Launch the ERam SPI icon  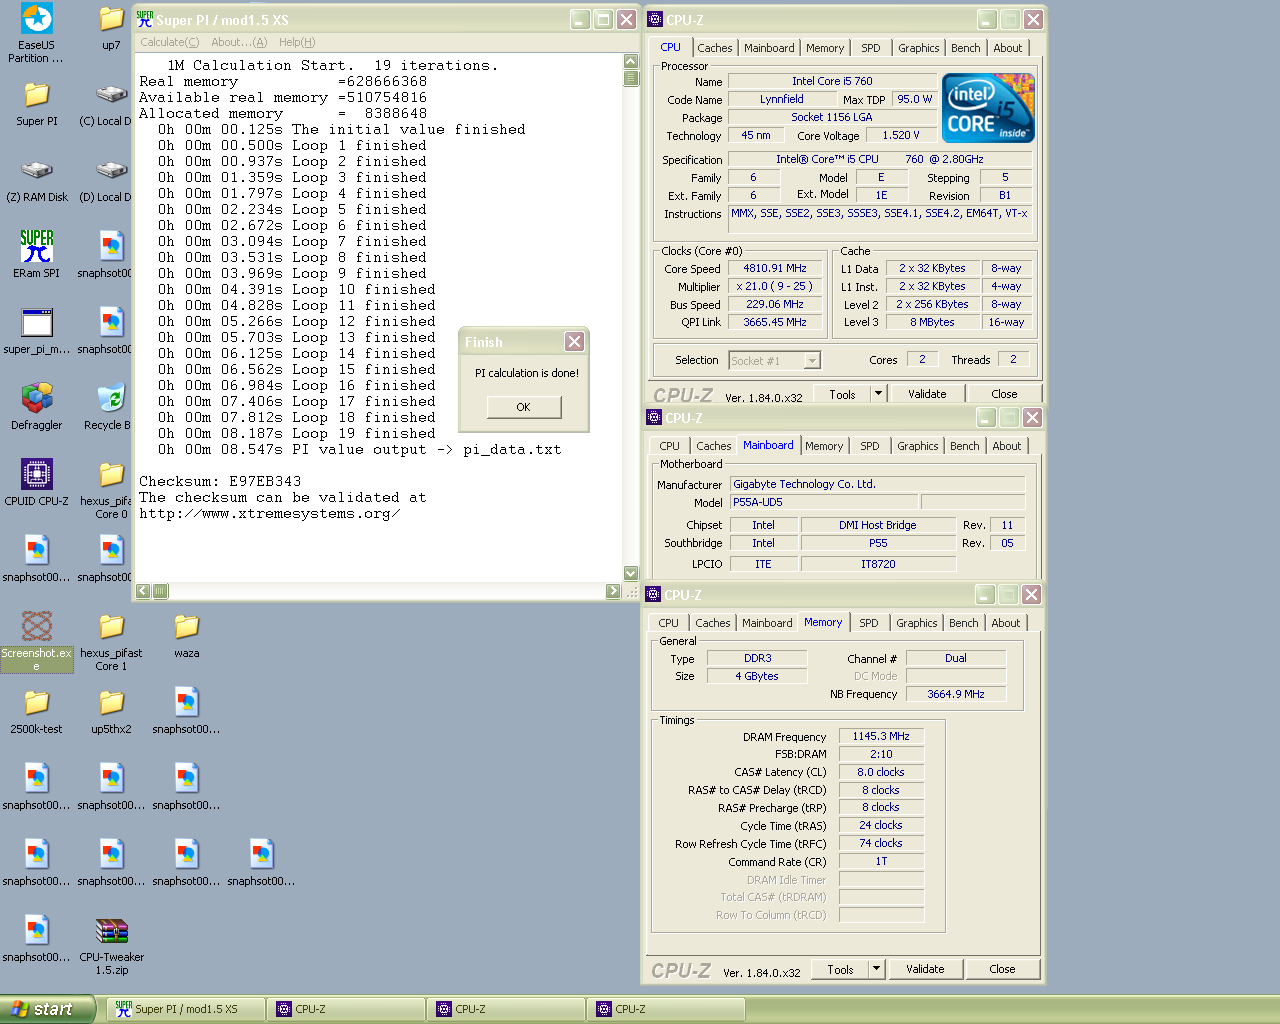(x=37, y=254)
